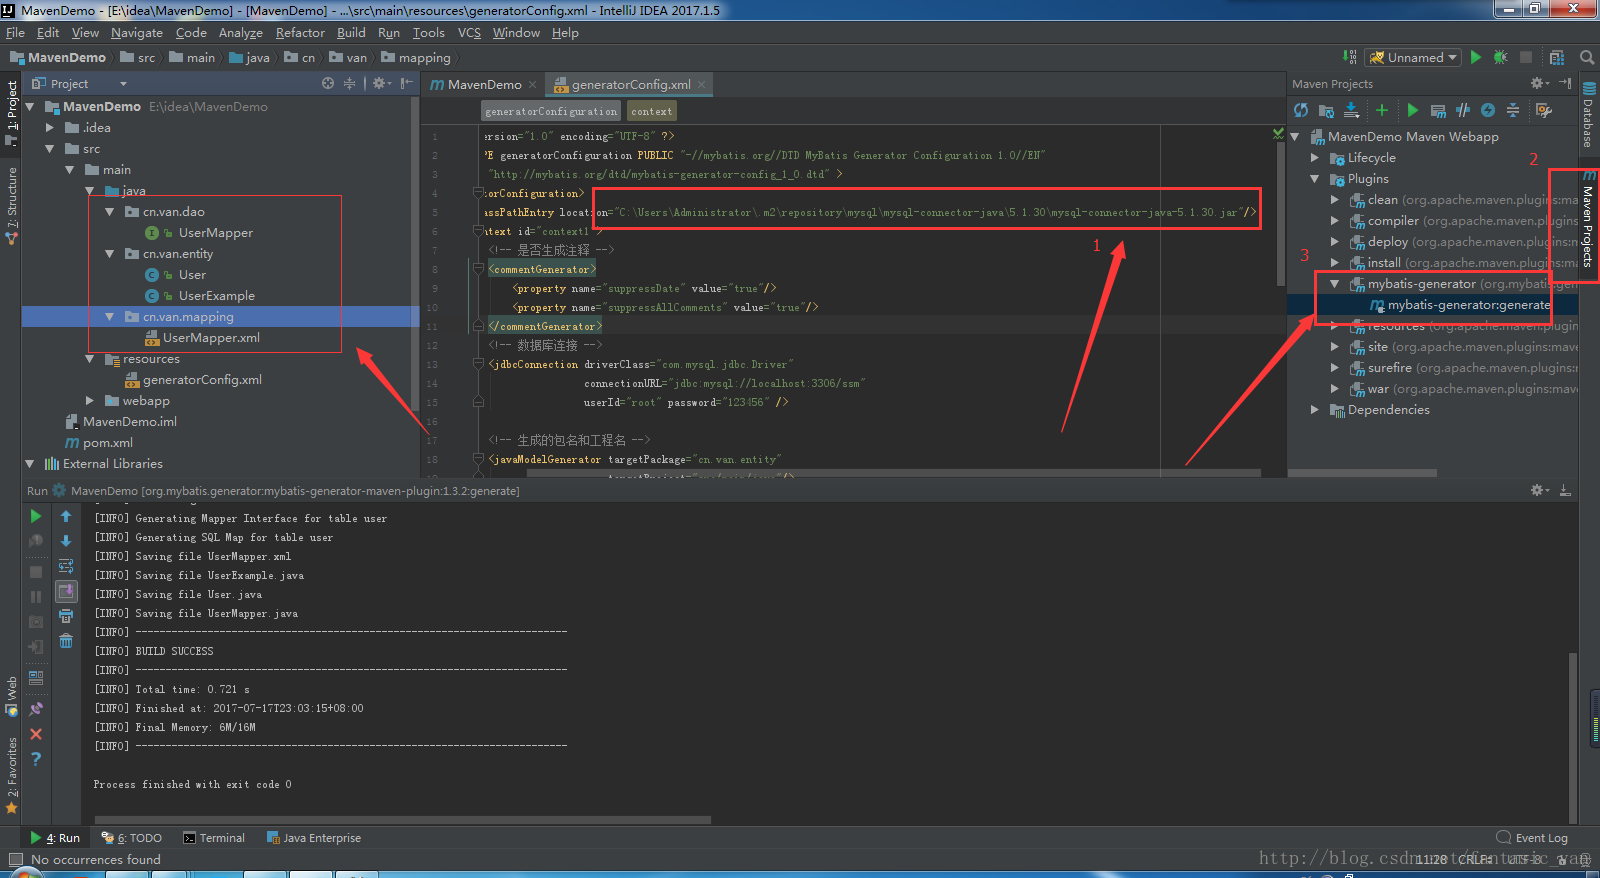Image resolution: width=1600 pixels, height=878 pixels.
Task: Toggle the Structure side tool window
Action: tap(12, 205)
